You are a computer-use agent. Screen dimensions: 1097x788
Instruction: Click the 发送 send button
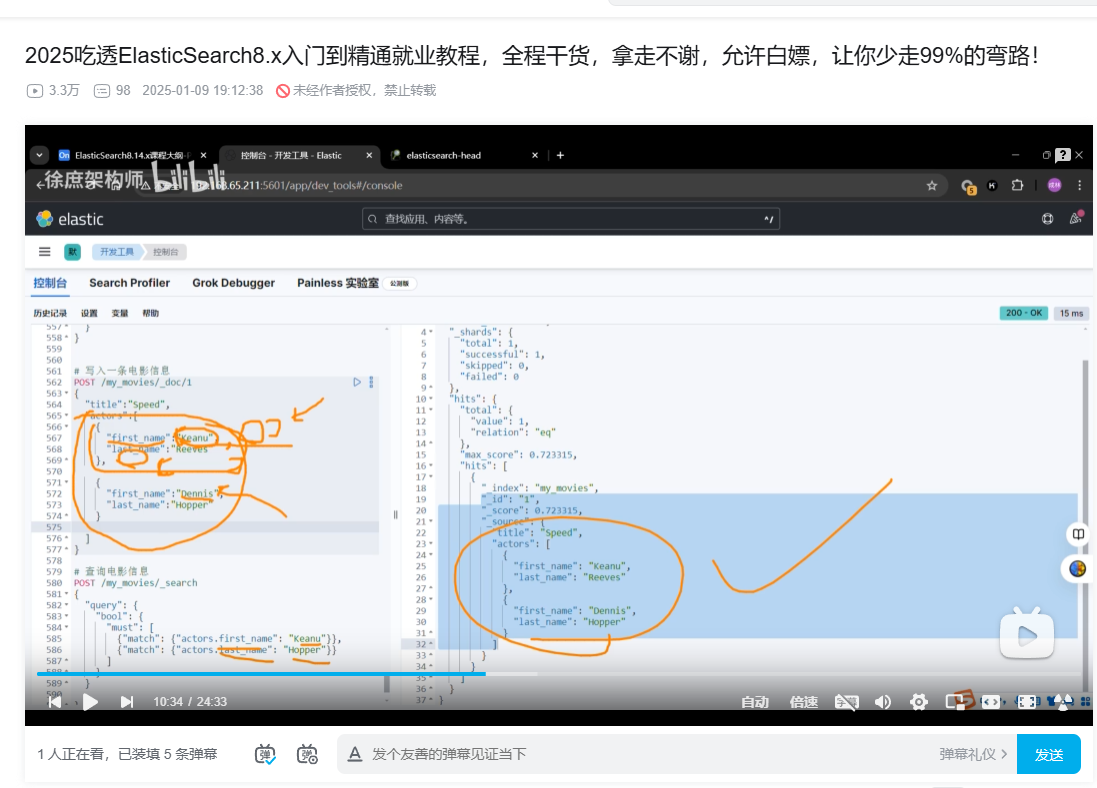pos(1048,754)
